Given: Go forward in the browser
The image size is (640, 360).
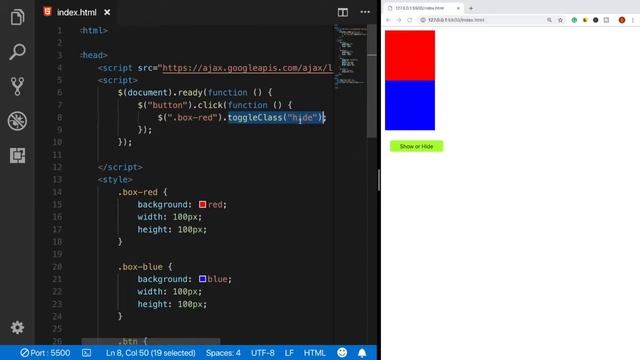Looking at the screenshot, I should 399,20.
